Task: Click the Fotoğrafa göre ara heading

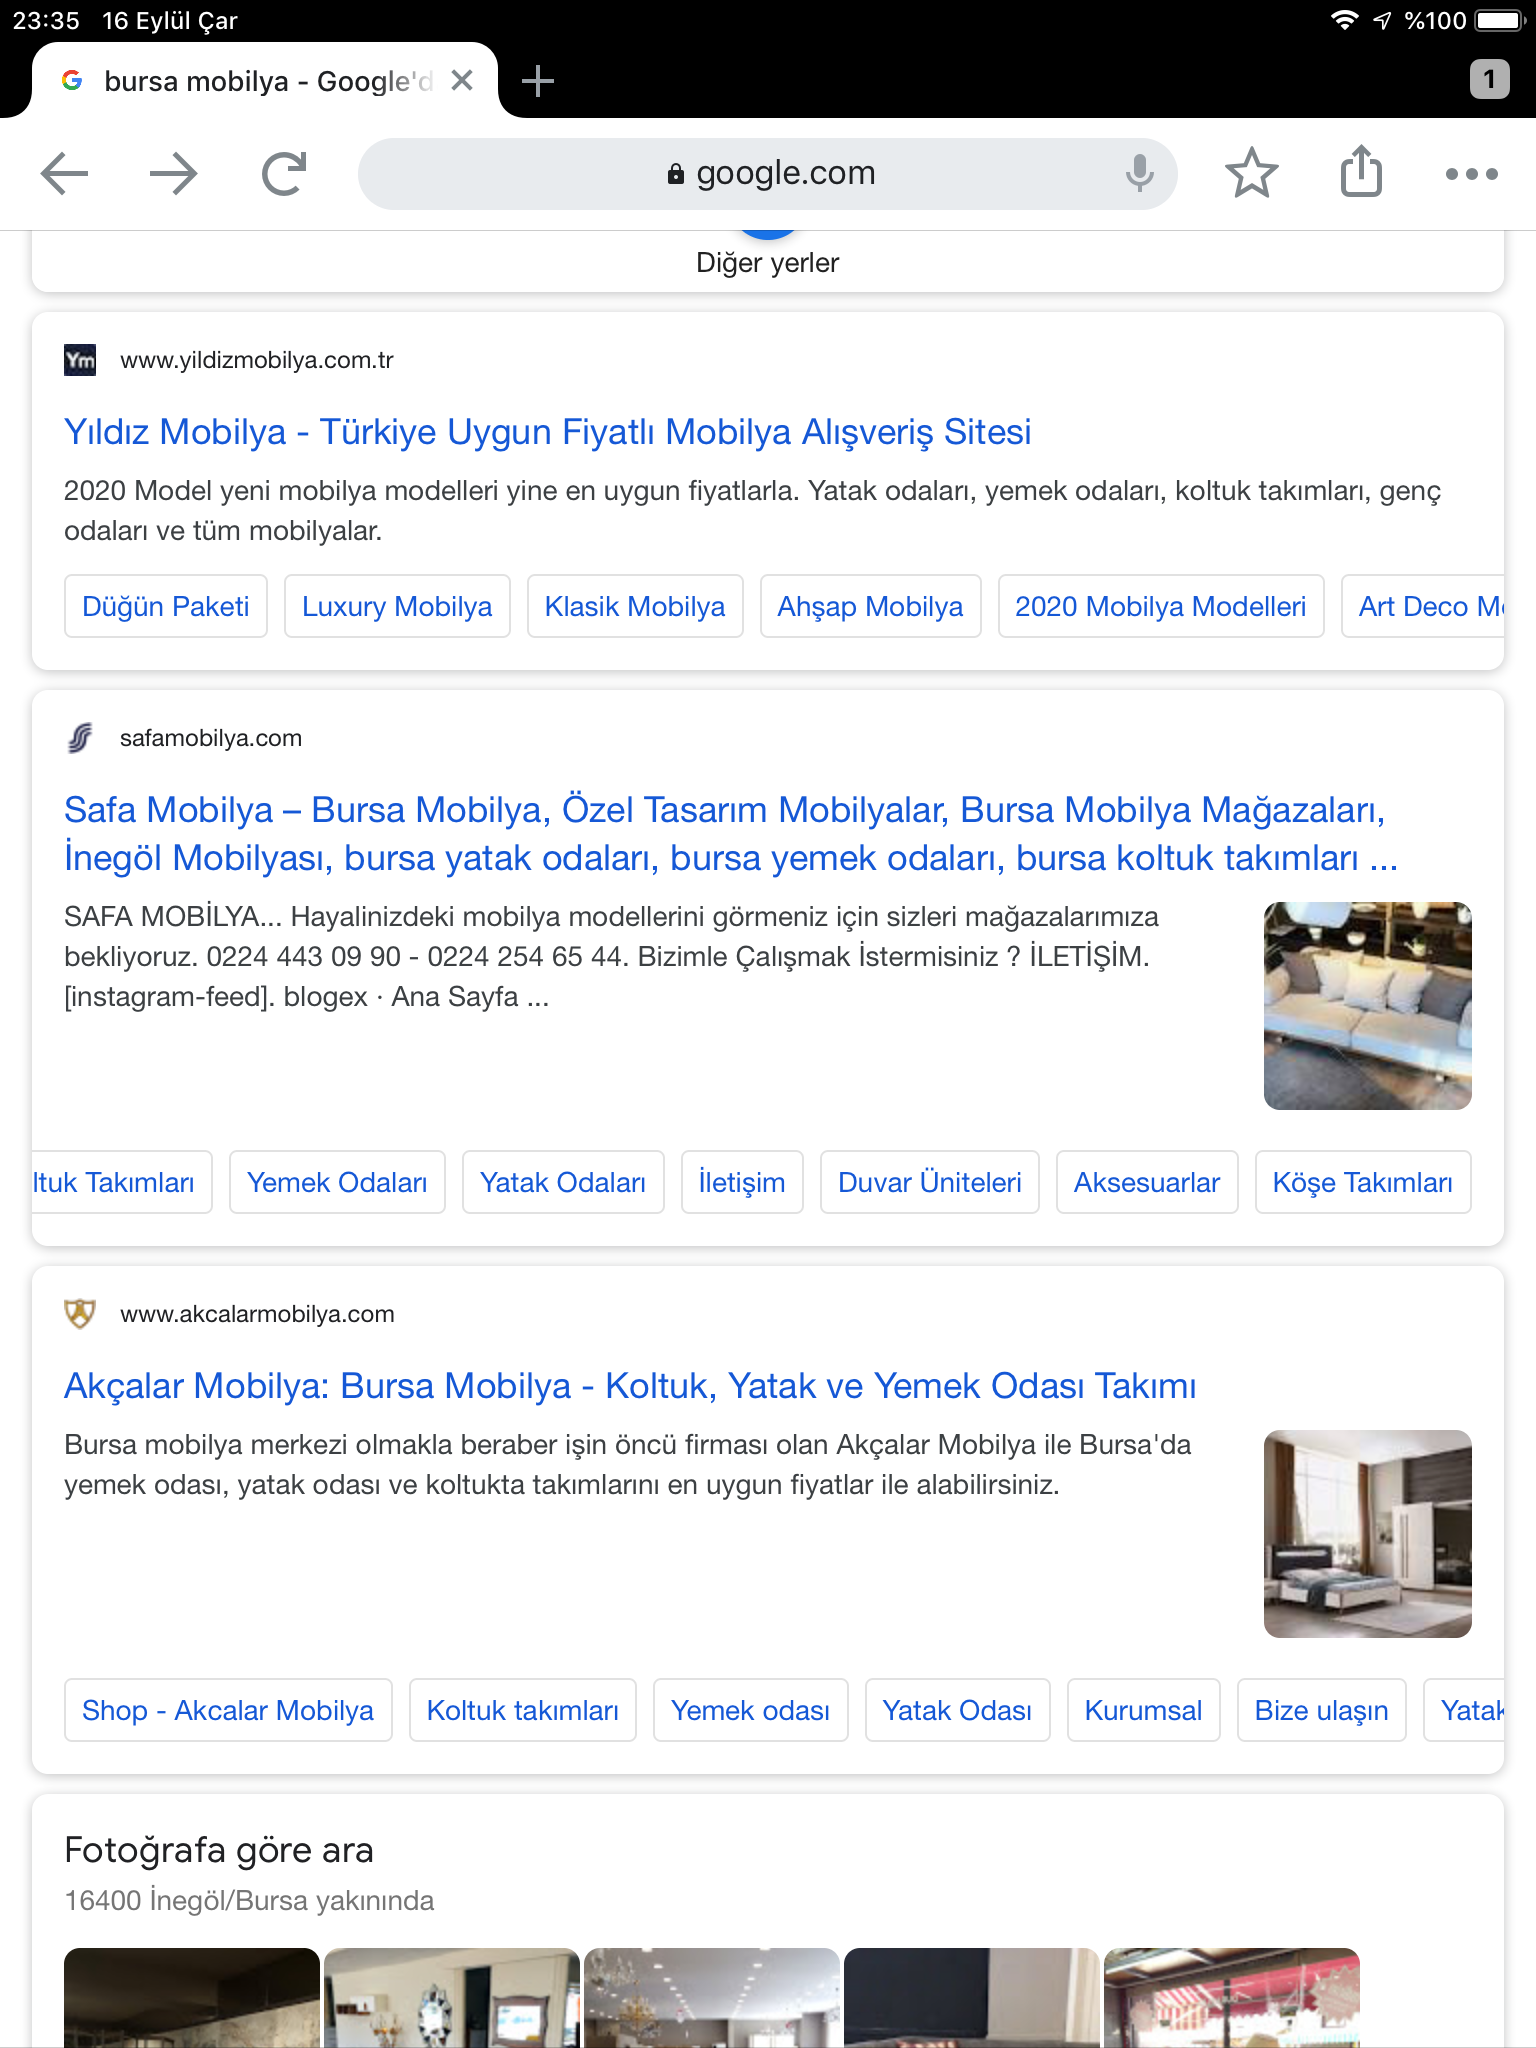Action: pyautogui.click(x=219, y=1850)
